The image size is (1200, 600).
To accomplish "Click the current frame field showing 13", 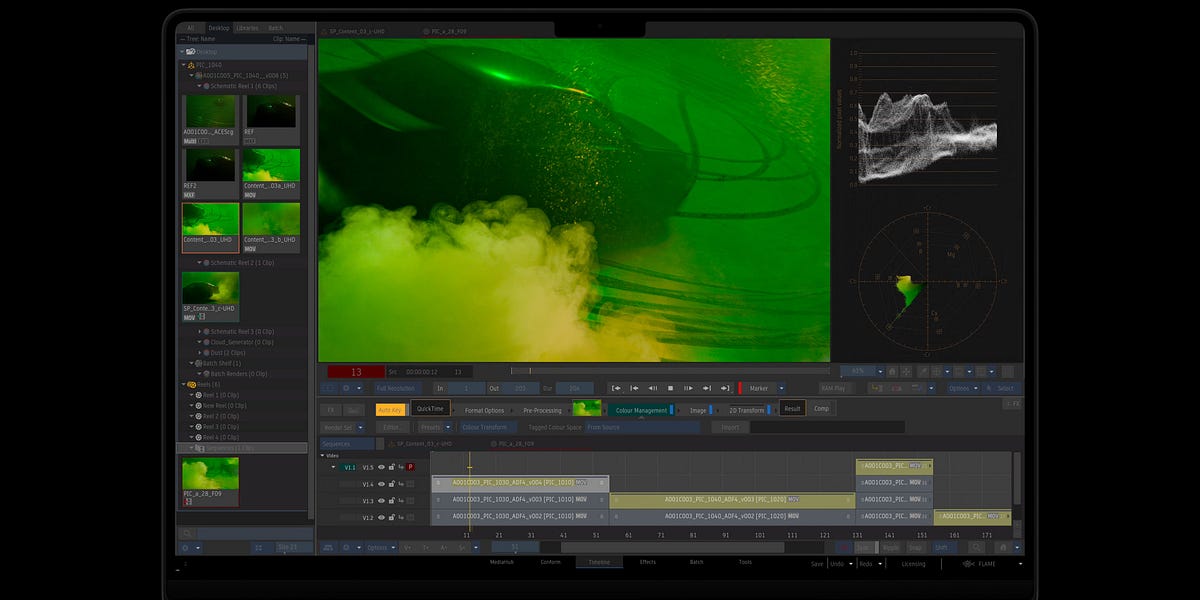I will [x=356, y=372].
